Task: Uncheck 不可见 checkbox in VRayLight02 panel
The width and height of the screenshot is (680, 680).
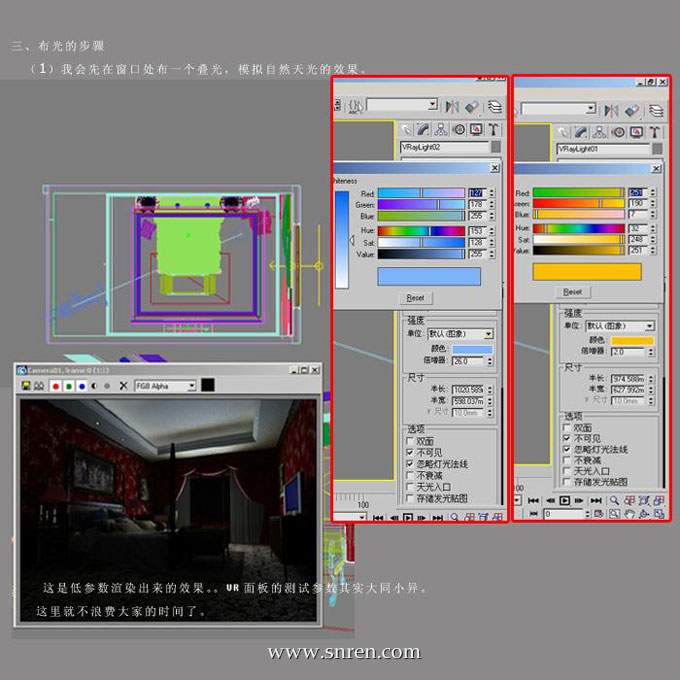Action: (410, 452)
